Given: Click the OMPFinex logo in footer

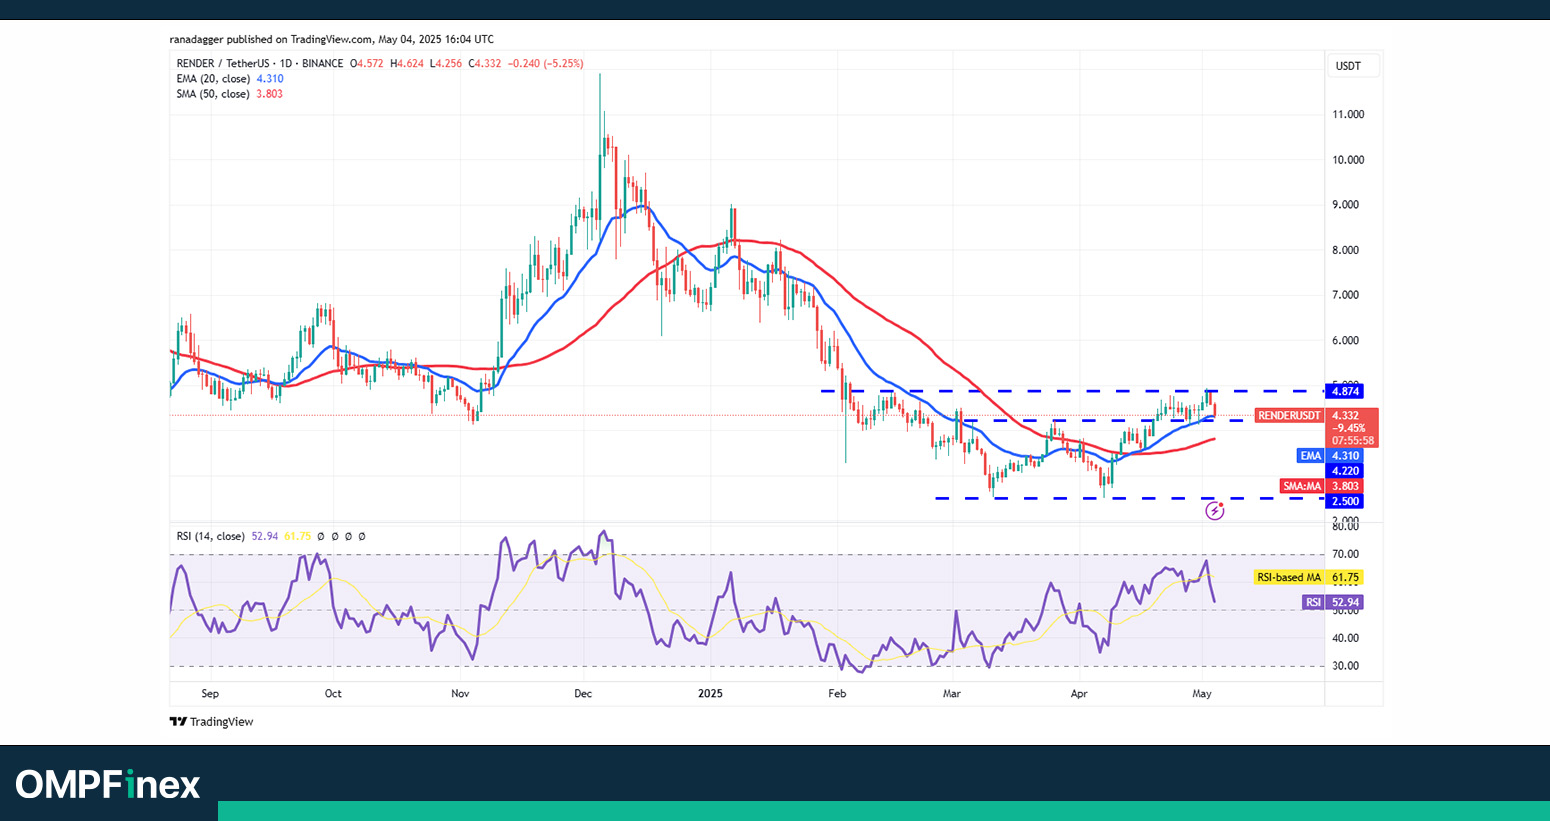Looking at the screenshot, I should pos(108,784).
